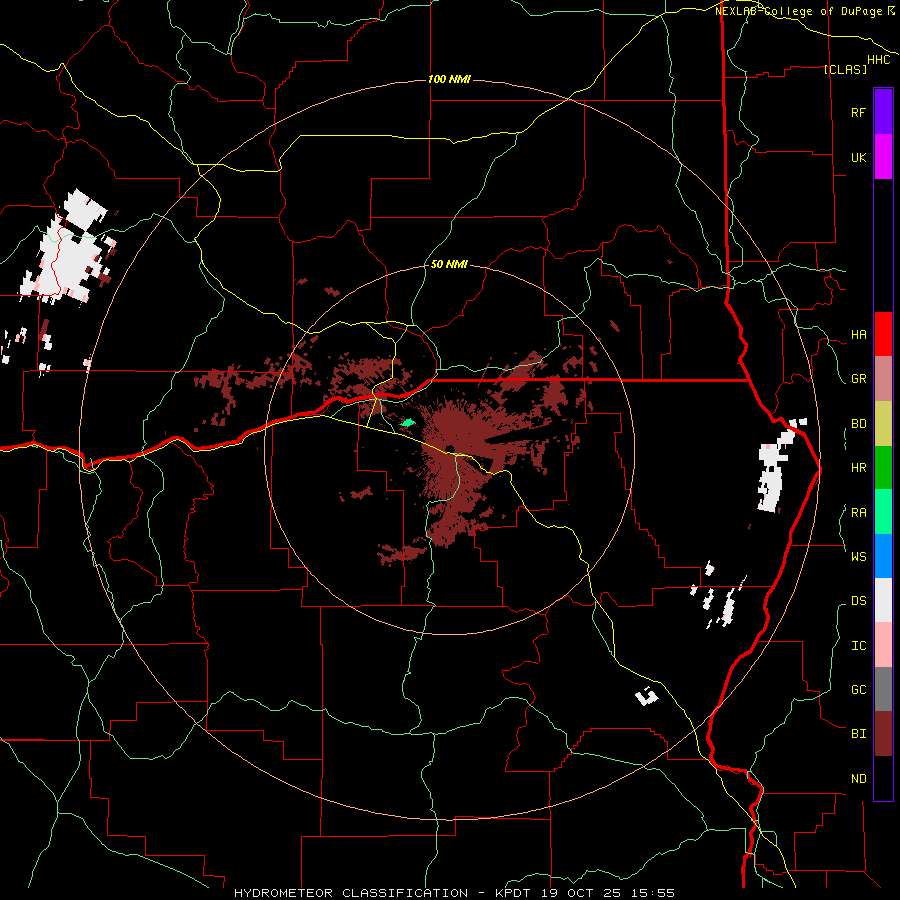
Task: Click the ND black legend swatch
Action: click(883, 778)
